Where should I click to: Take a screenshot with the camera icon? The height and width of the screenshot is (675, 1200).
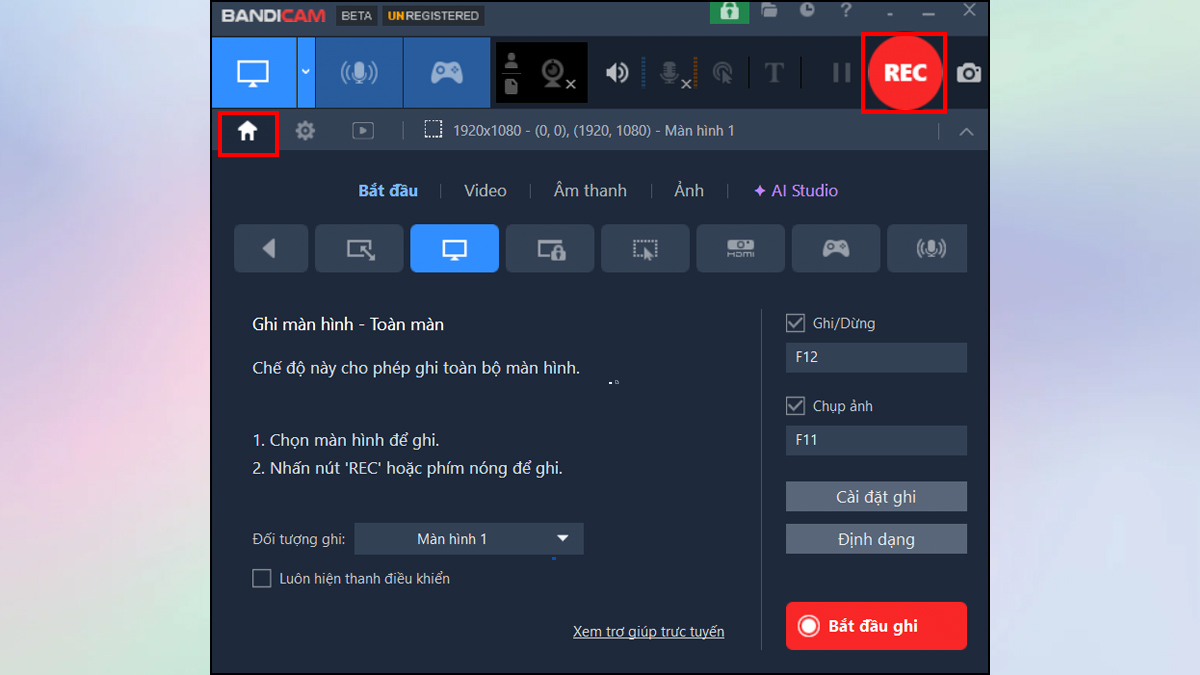point(968,73)
